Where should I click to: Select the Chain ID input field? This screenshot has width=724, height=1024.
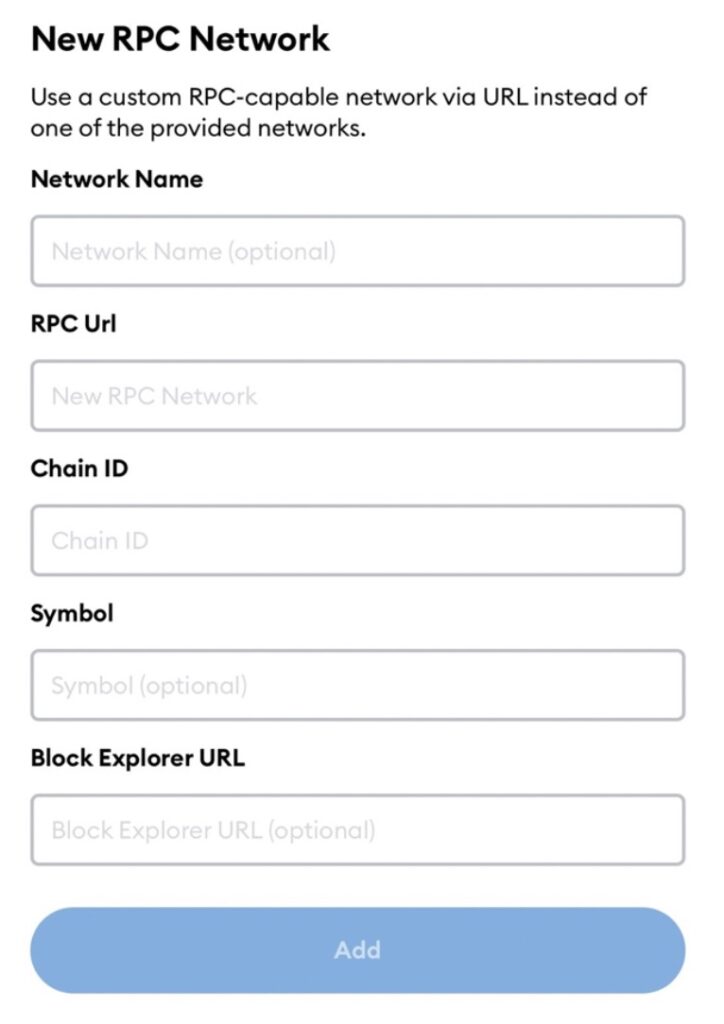point(358,540)
